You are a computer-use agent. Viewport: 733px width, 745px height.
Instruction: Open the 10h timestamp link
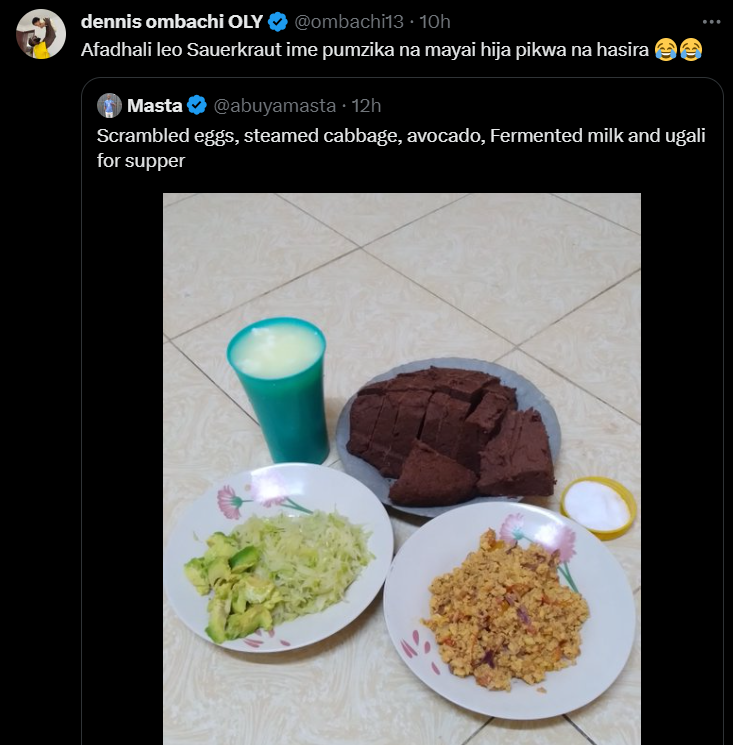click(434, 22)
